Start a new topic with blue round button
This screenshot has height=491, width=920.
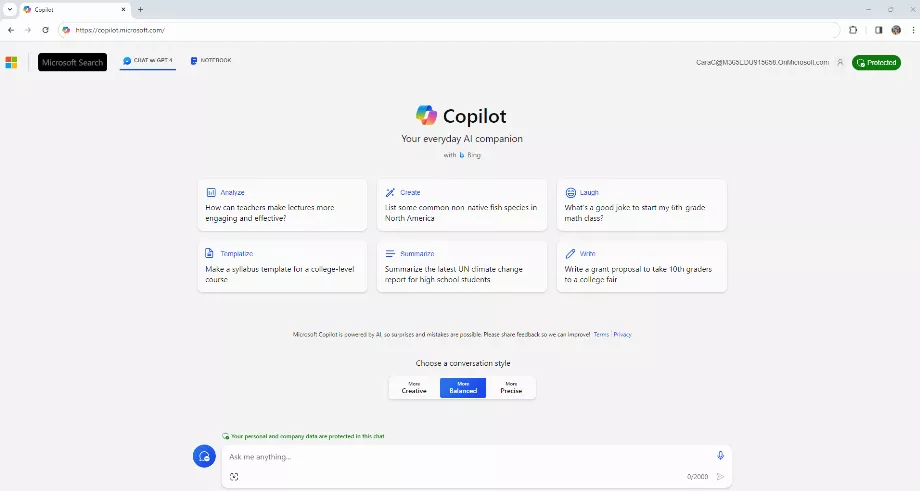(x=204, y=456)
